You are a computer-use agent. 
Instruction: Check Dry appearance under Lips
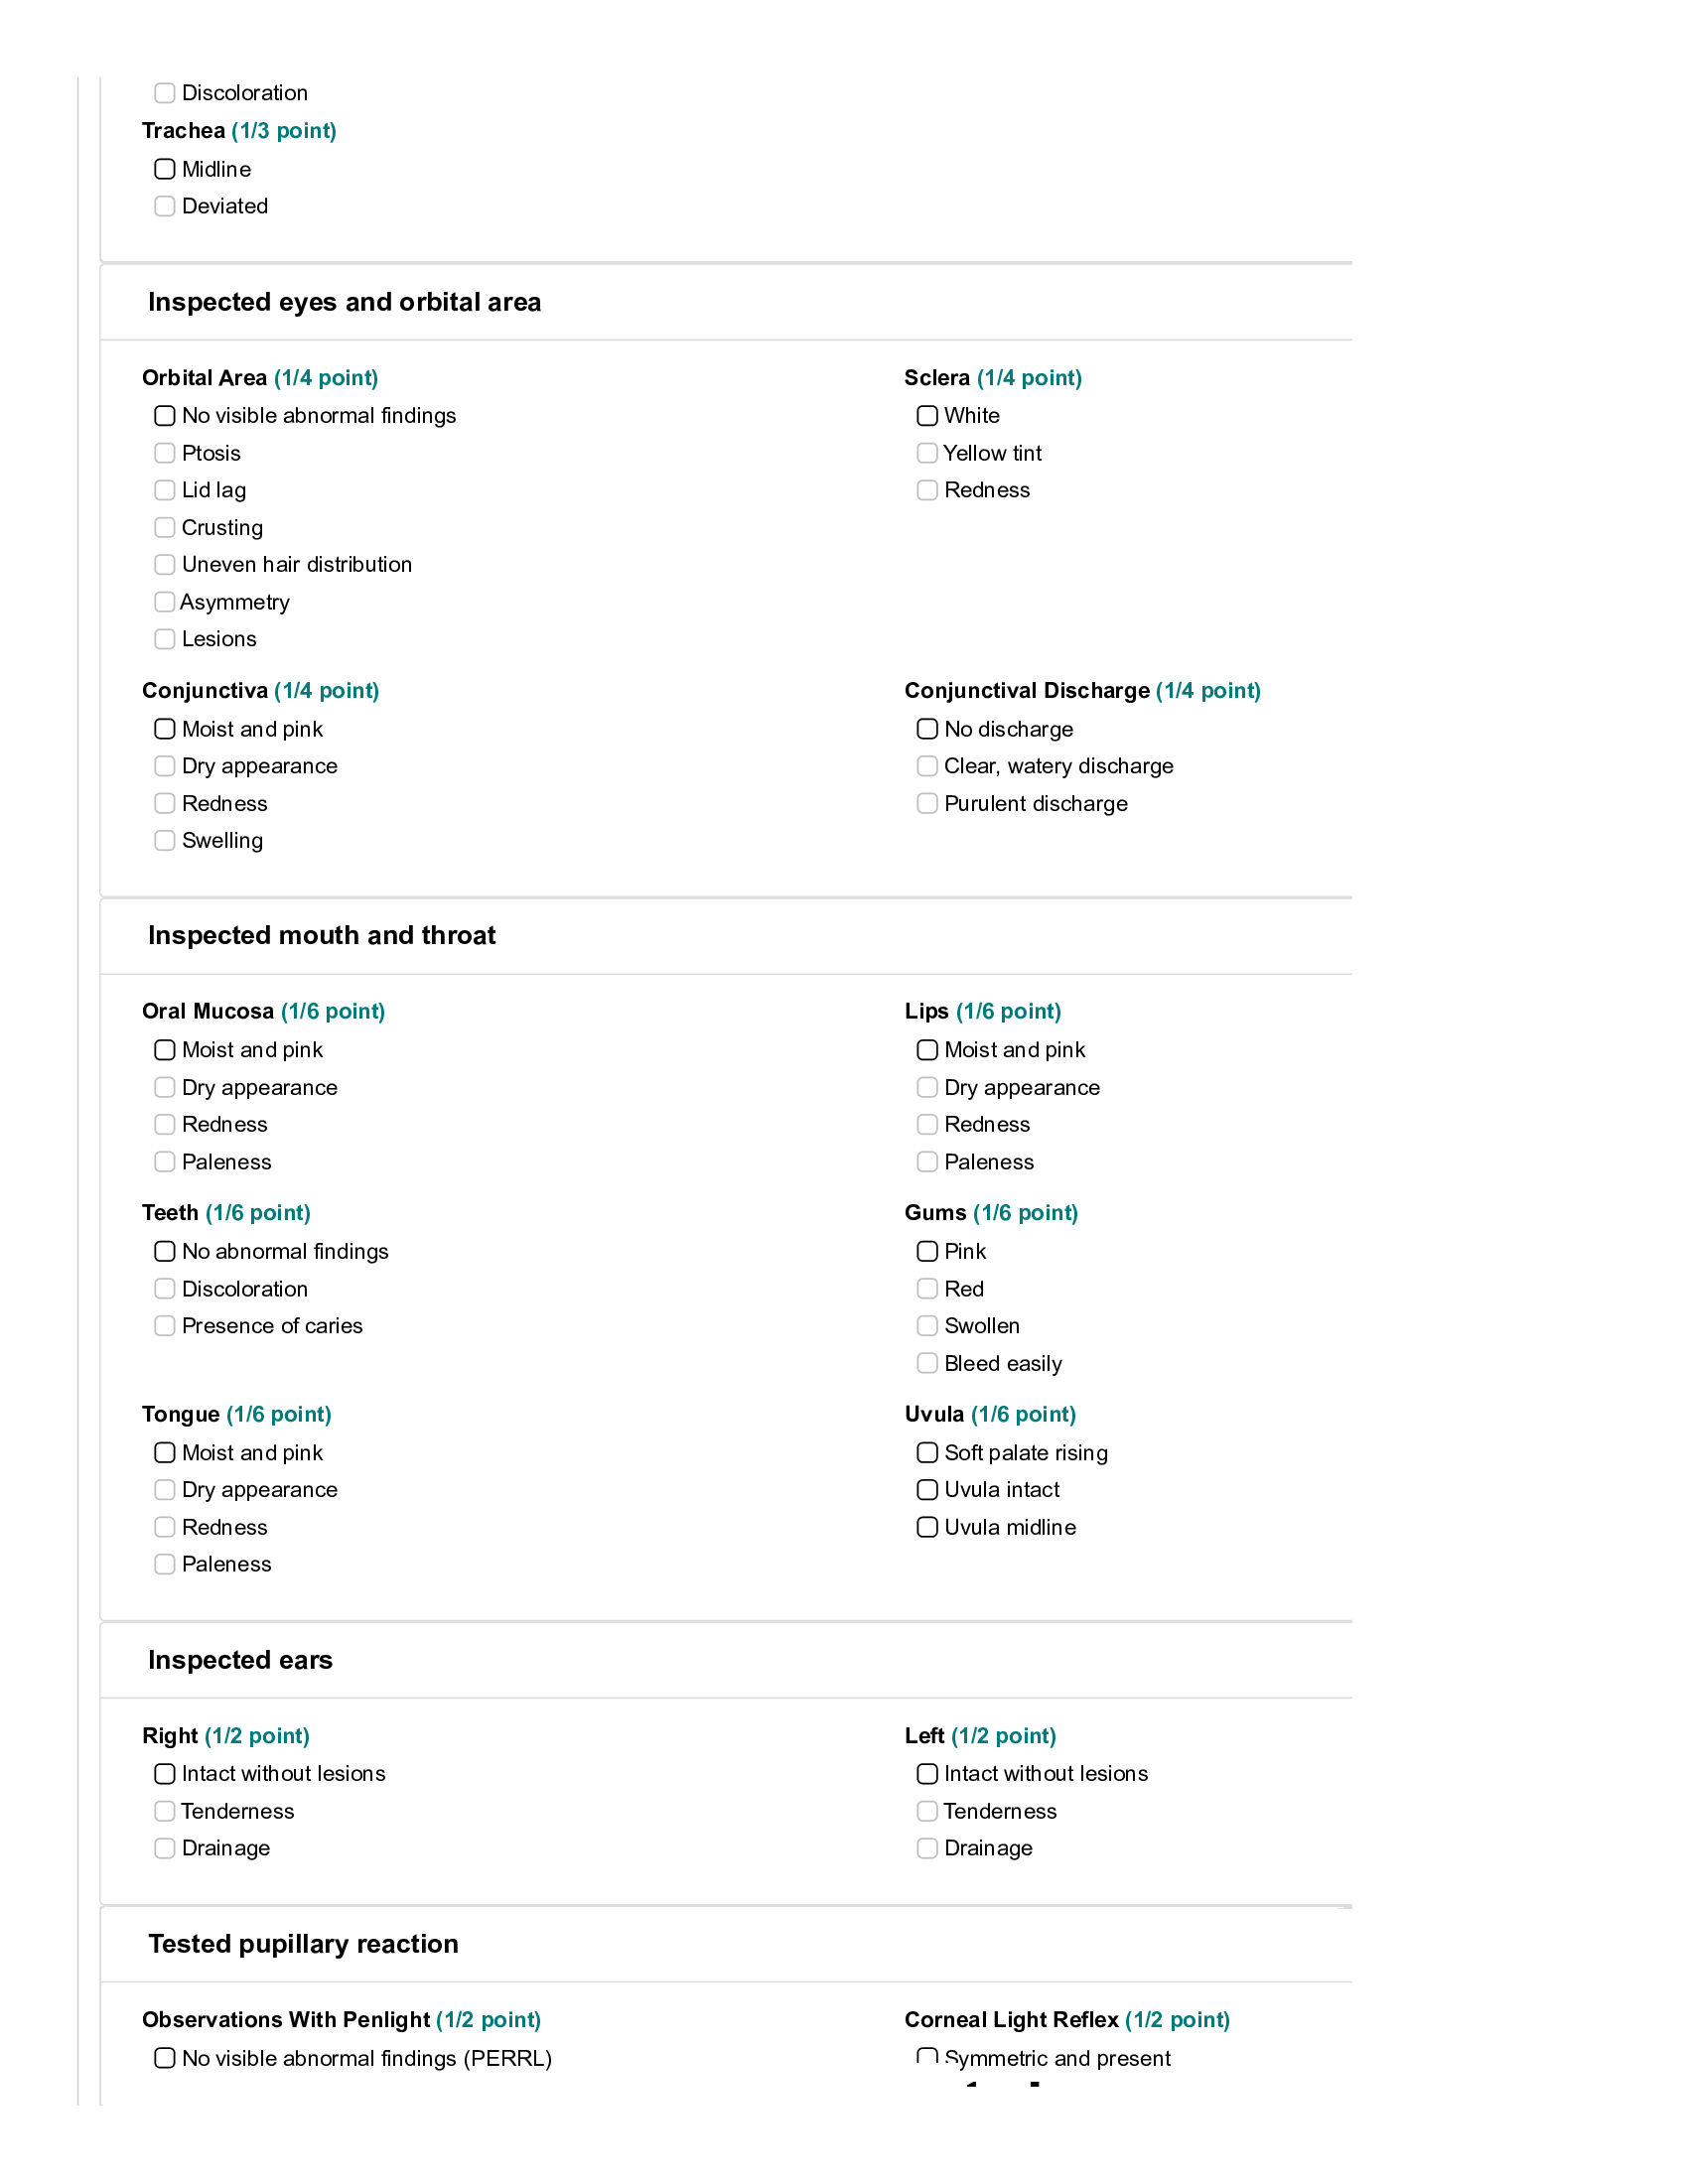tap(927, 1087)
